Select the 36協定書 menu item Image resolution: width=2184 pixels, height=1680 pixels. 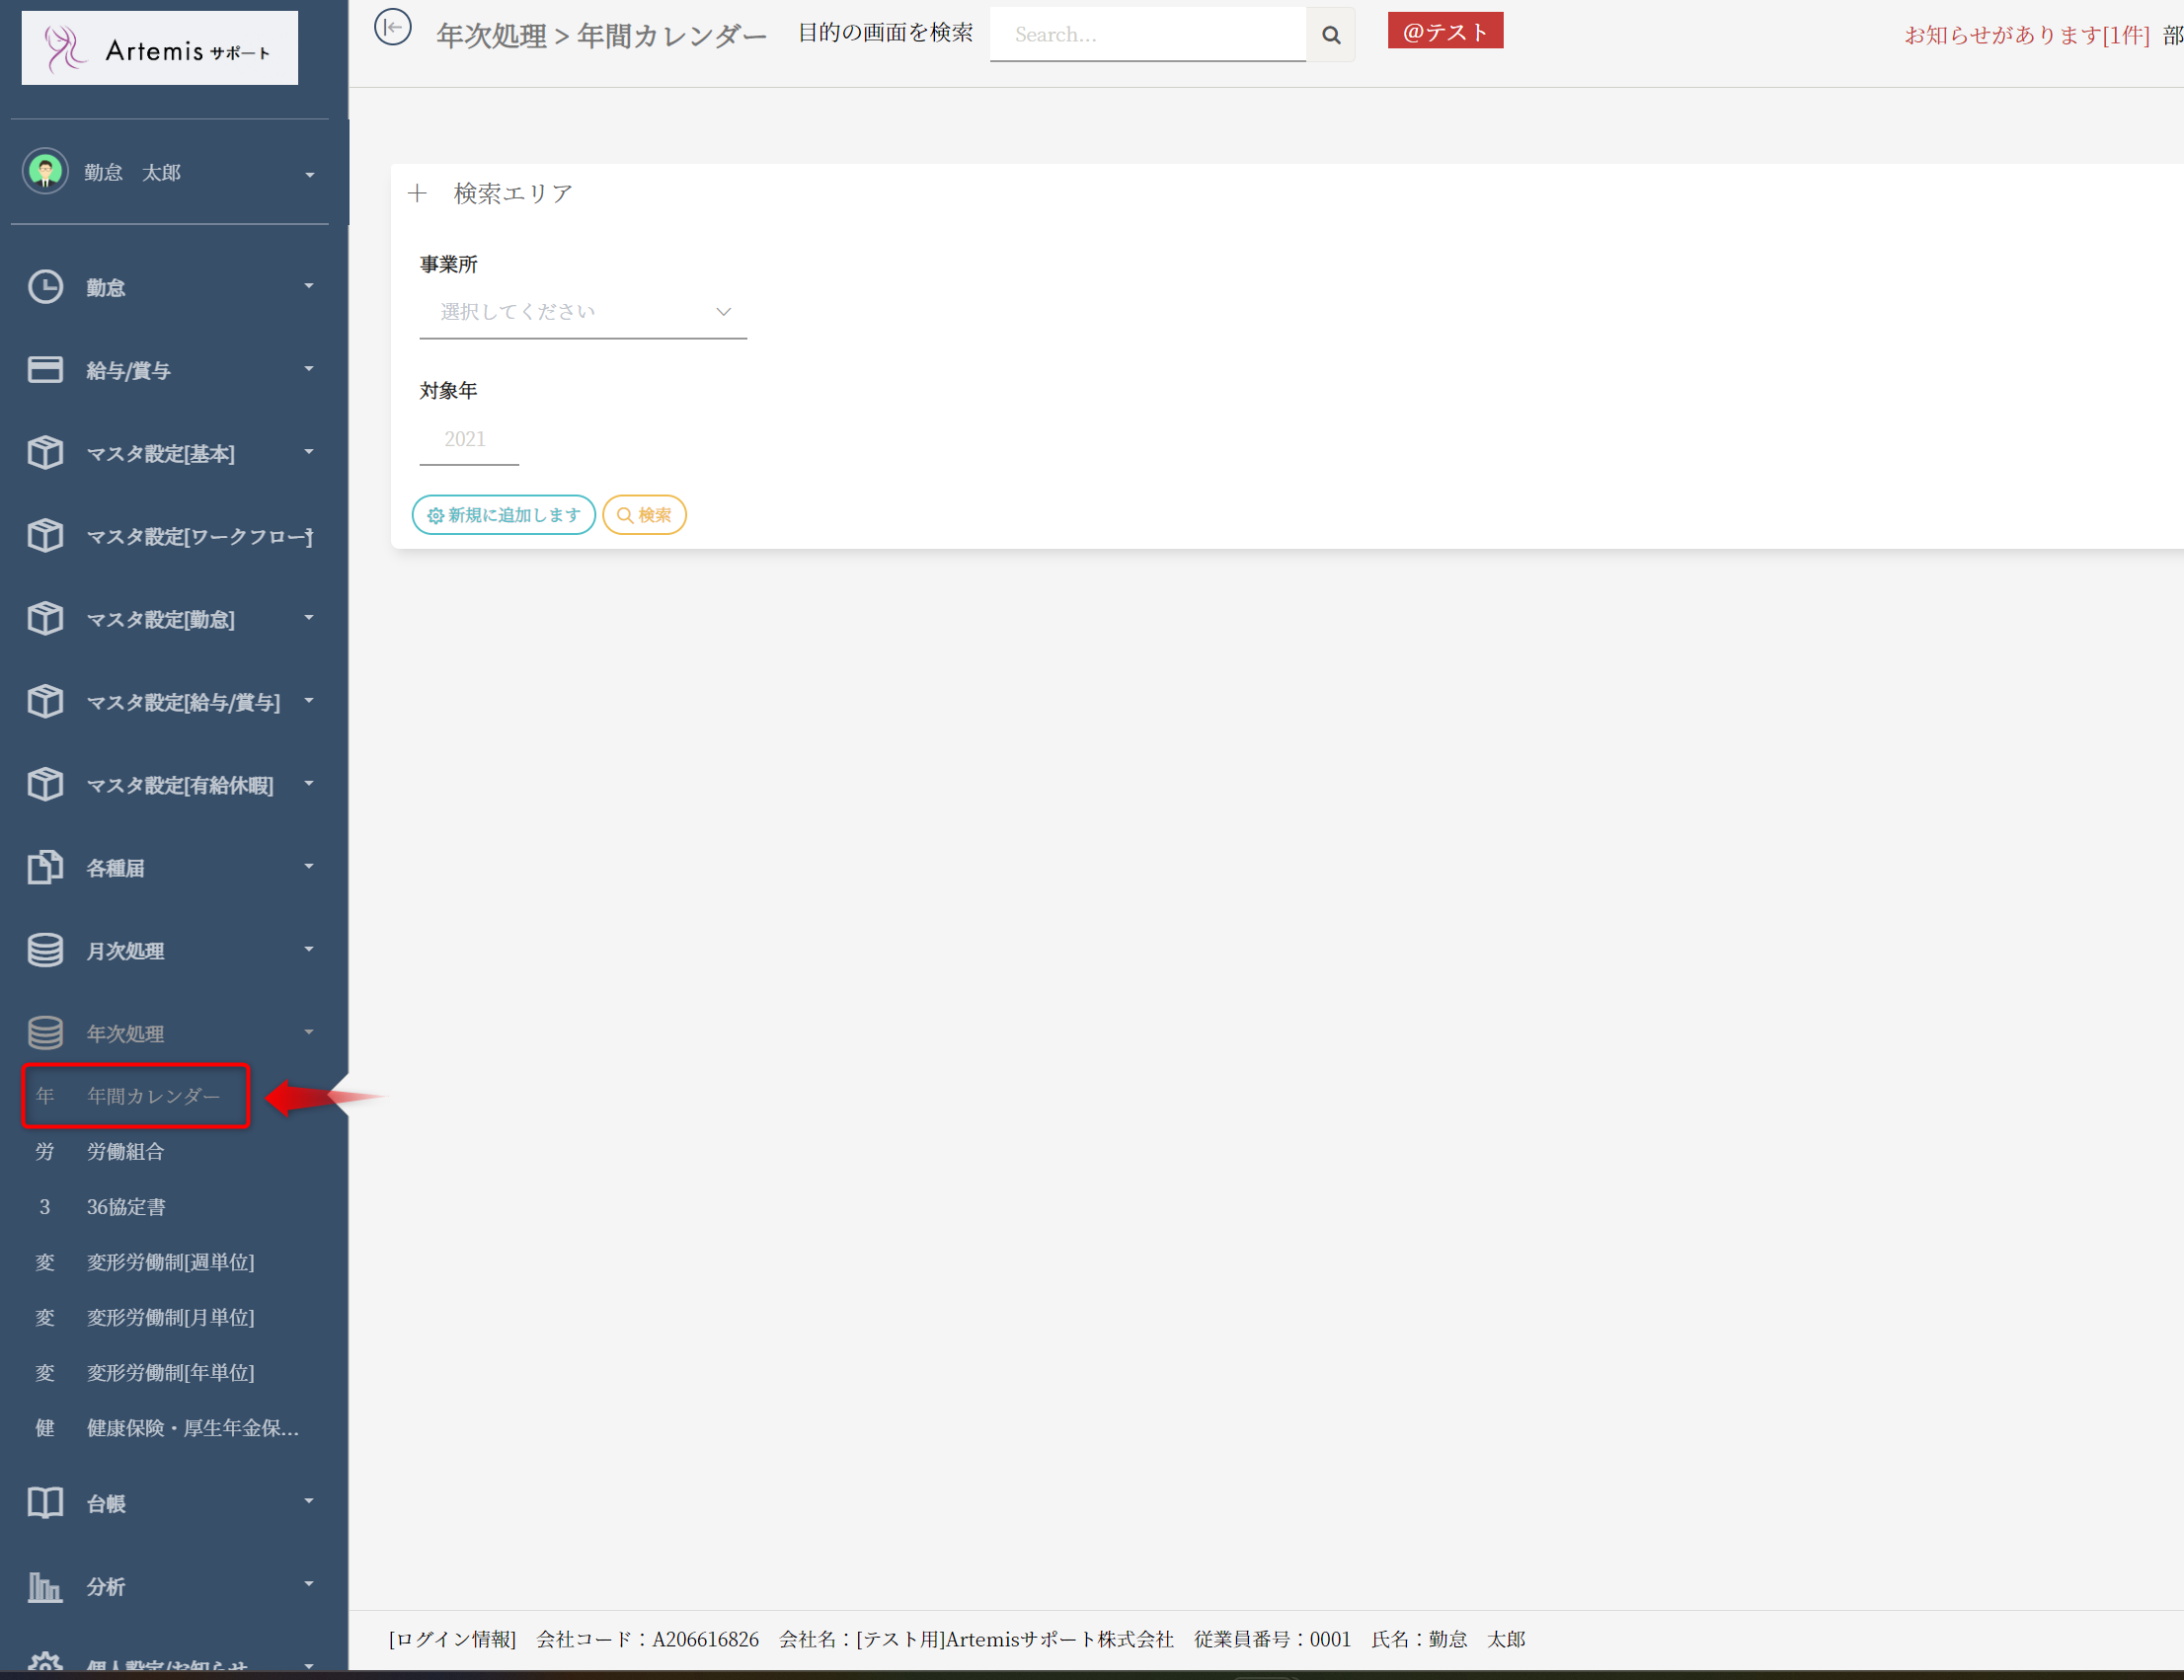[x=126, y=1207]
